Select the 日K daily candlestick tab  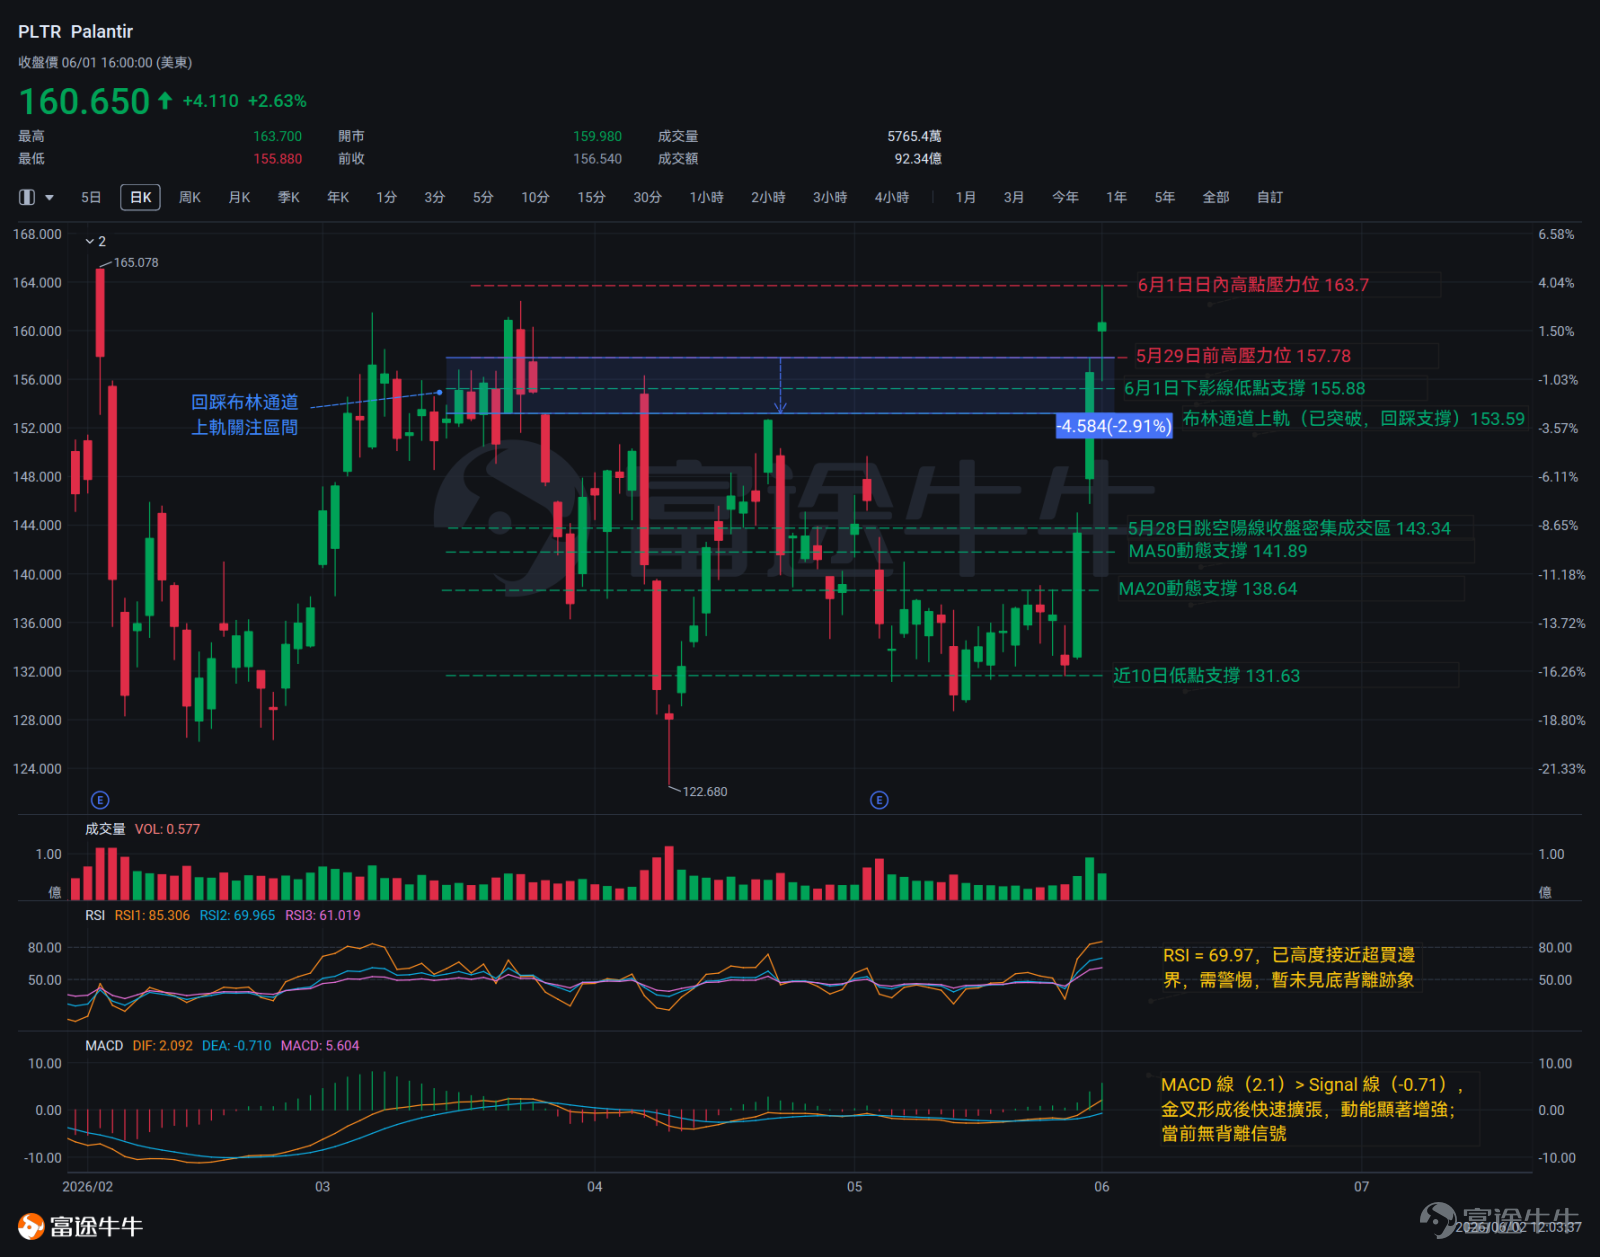[141, 197]
